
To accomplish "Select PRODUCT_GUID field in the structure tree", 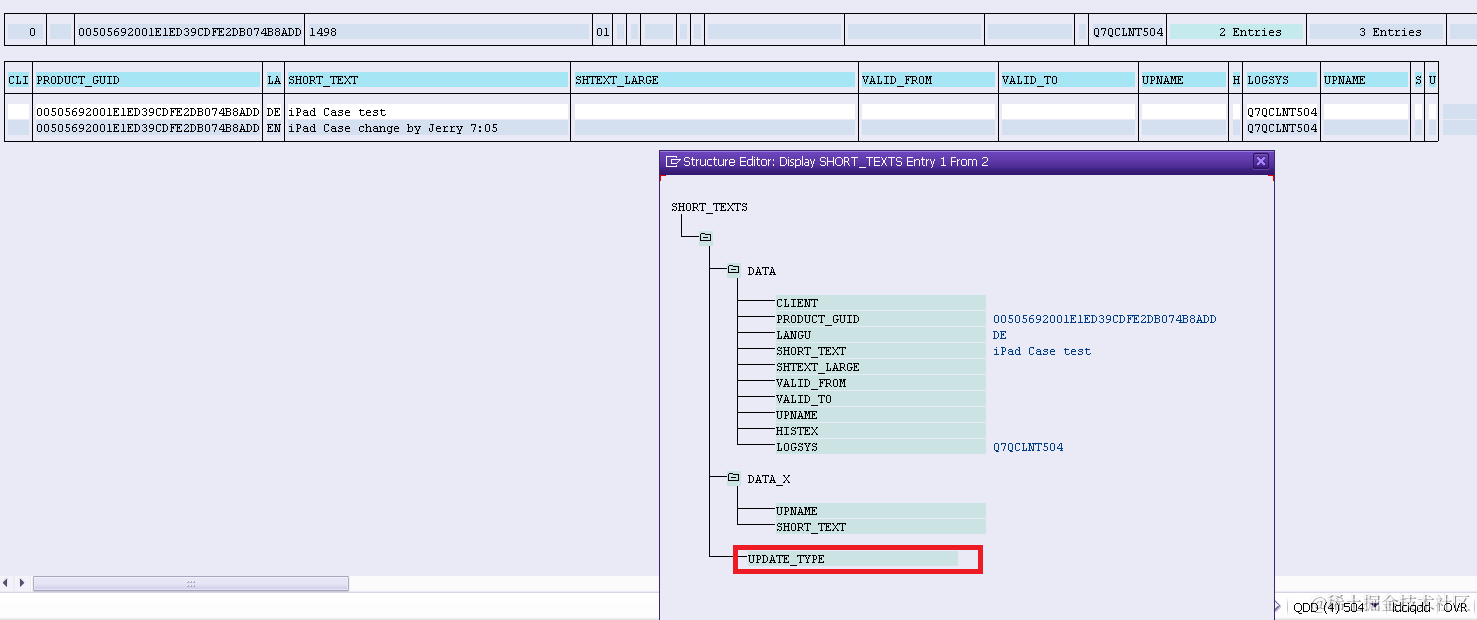I will (880, 319).
